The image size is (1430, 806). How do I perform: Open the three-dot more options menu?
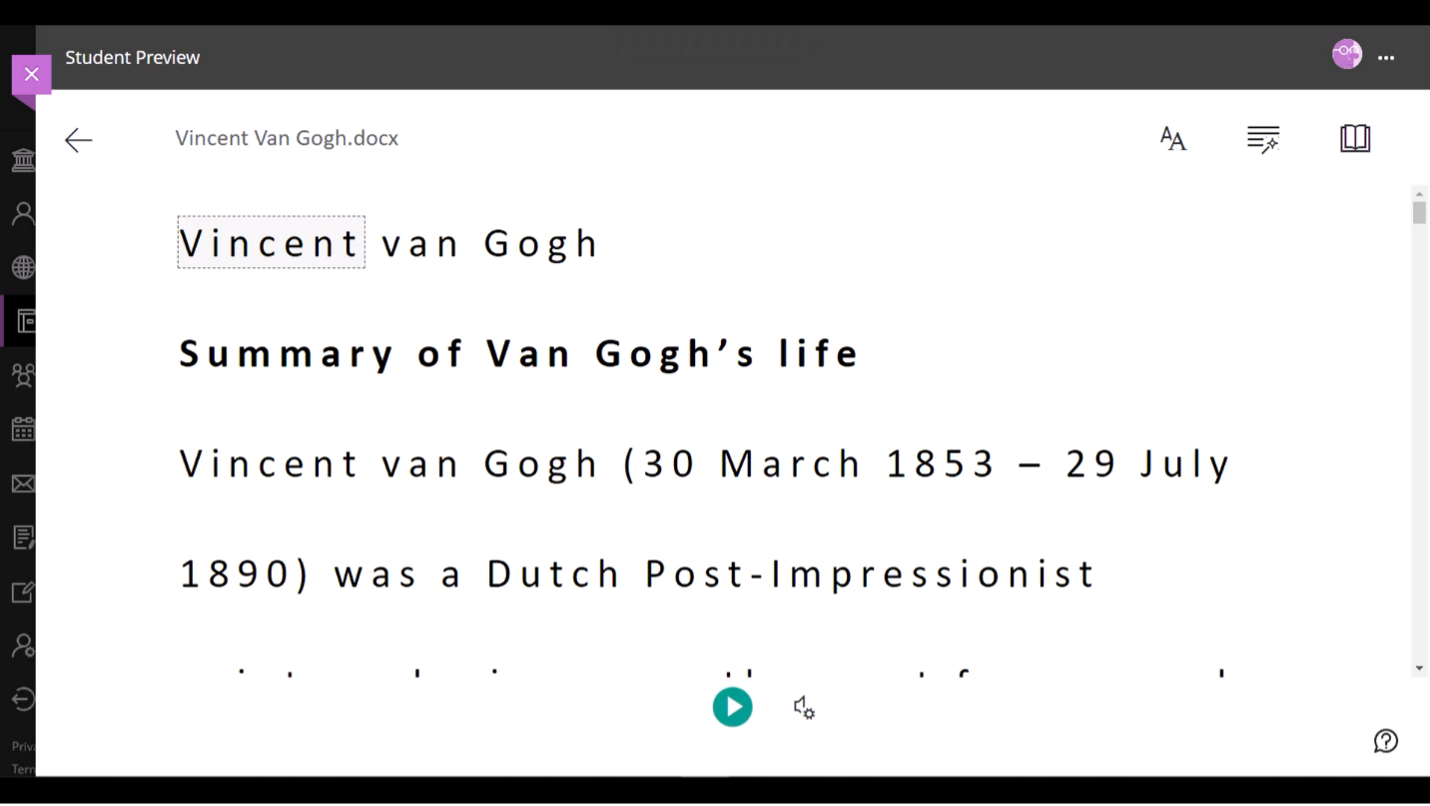click(x=1386, y=58)
